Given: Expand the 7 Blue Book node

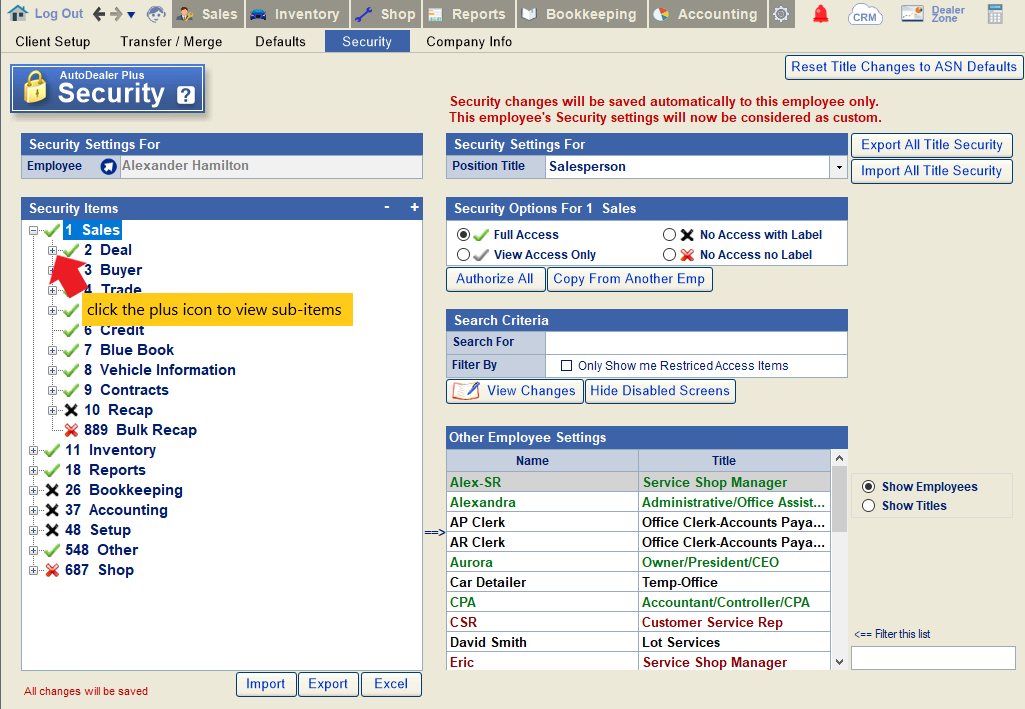Looking at the screenshot, I should pos(52,350).
